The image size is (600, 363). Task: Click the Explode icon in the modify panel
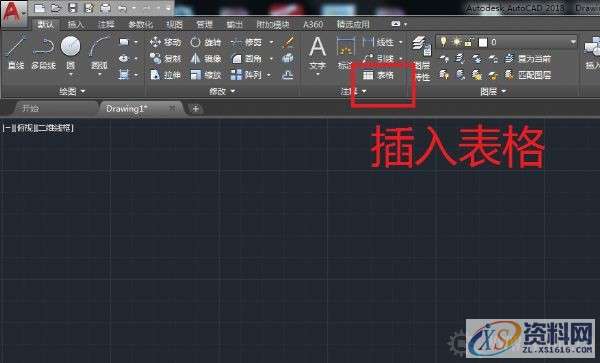click(x=288, y=58)
